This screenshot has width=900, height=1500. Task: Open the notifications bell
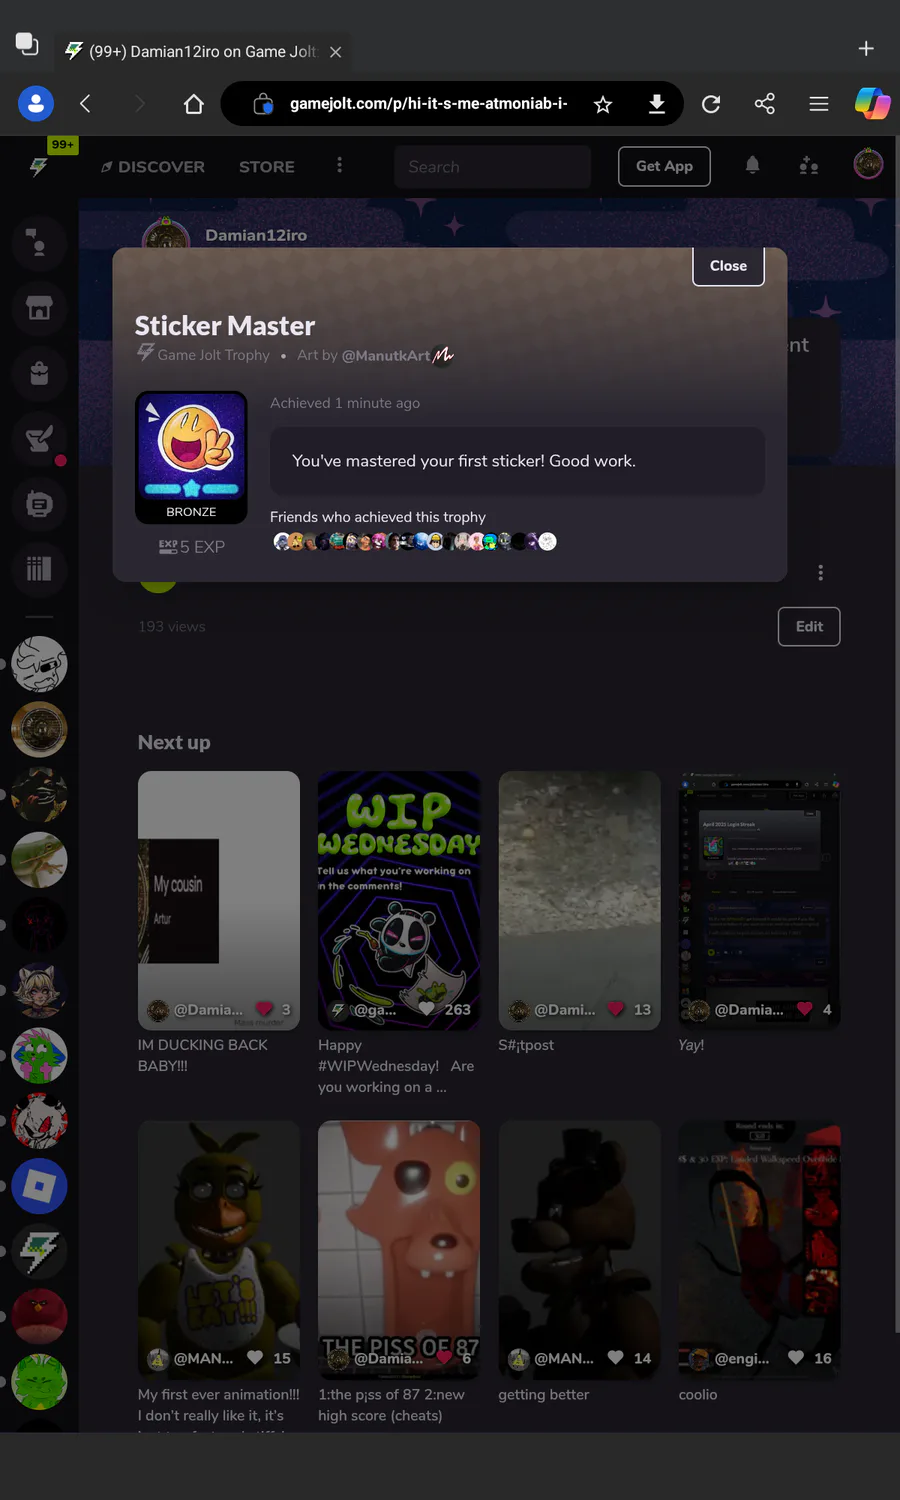pyautogui.click(x=753, y=166)
